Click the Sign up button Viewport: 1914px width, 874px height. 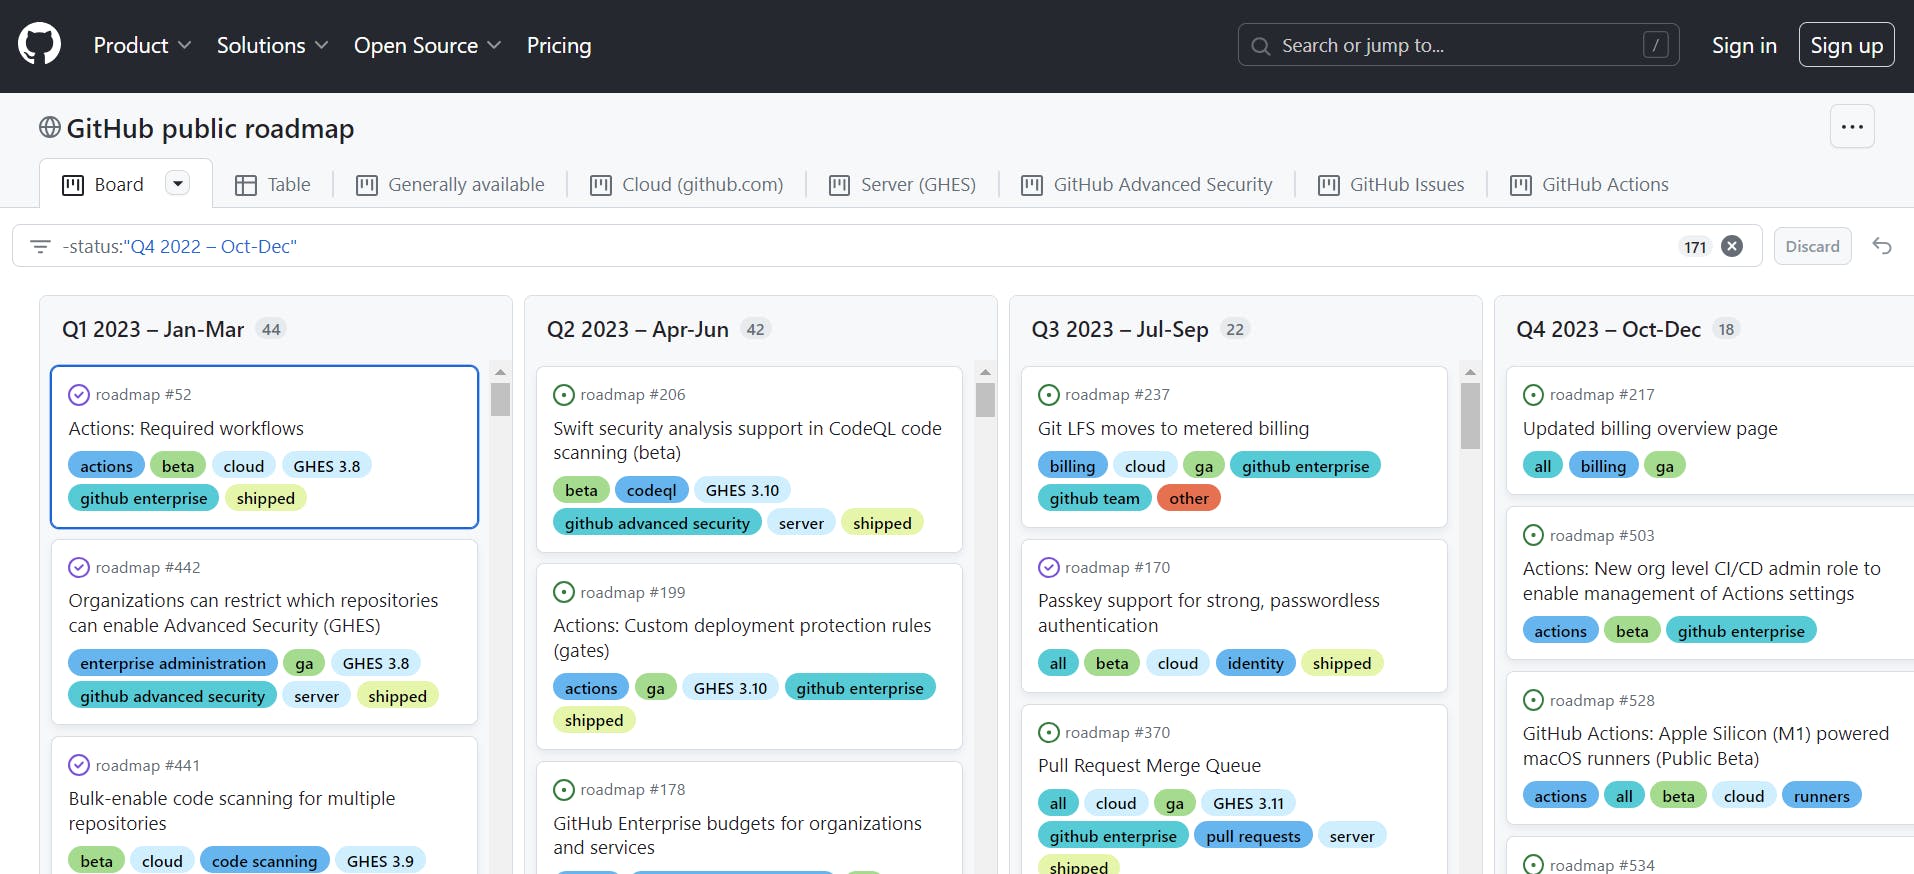click(x=1846, y=46)
